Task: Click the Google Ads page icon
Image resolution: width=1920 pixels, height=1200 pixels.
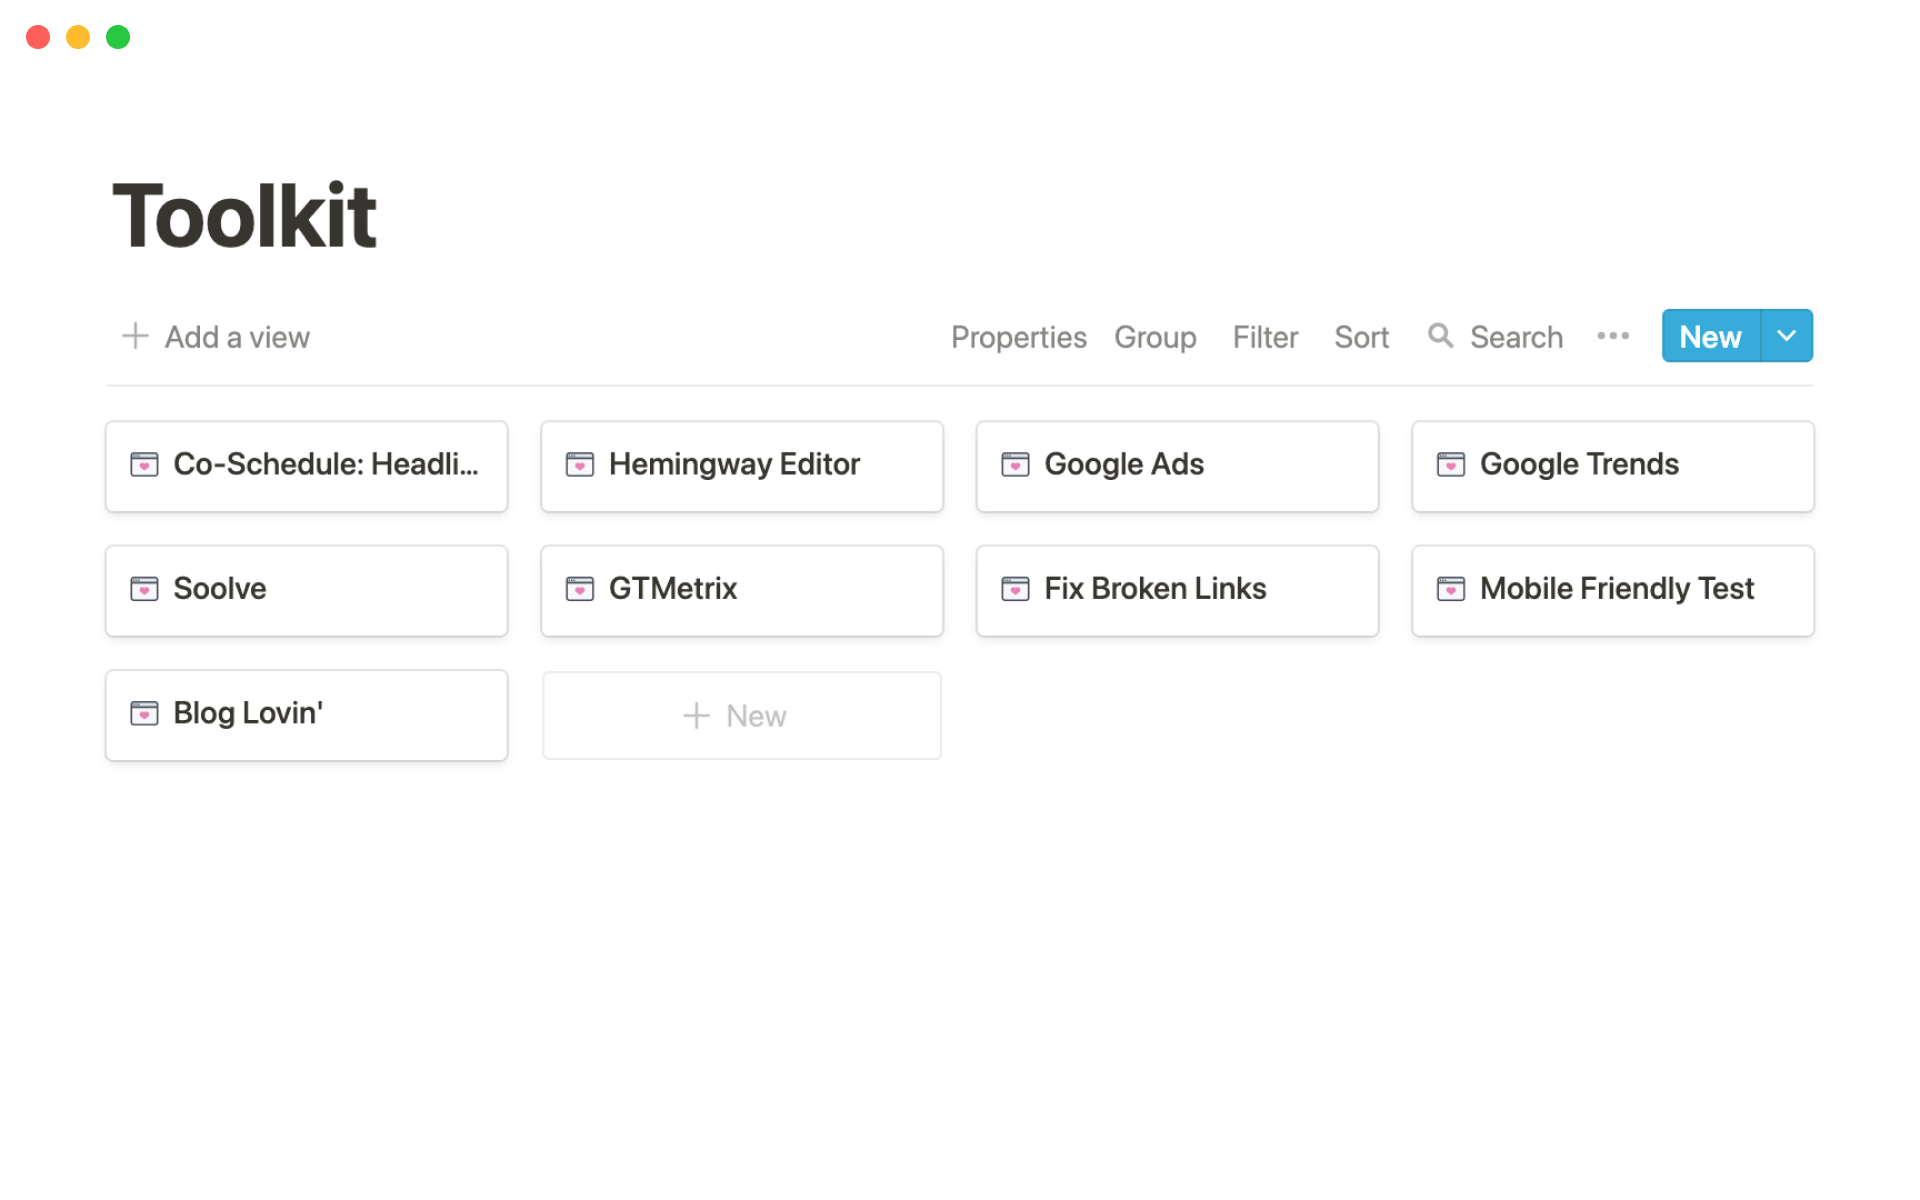Action: [1015, 465]
